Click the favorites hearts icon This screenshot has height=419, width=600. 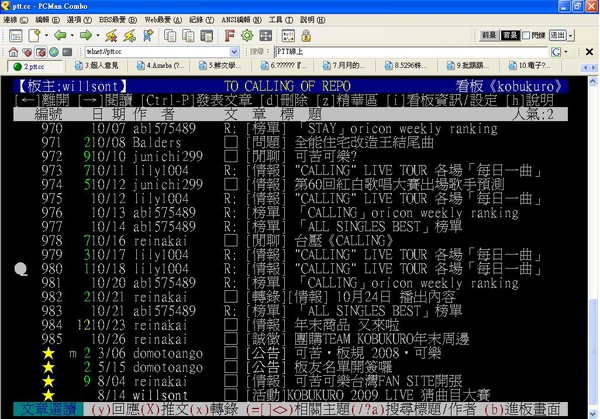click(27, 52)
